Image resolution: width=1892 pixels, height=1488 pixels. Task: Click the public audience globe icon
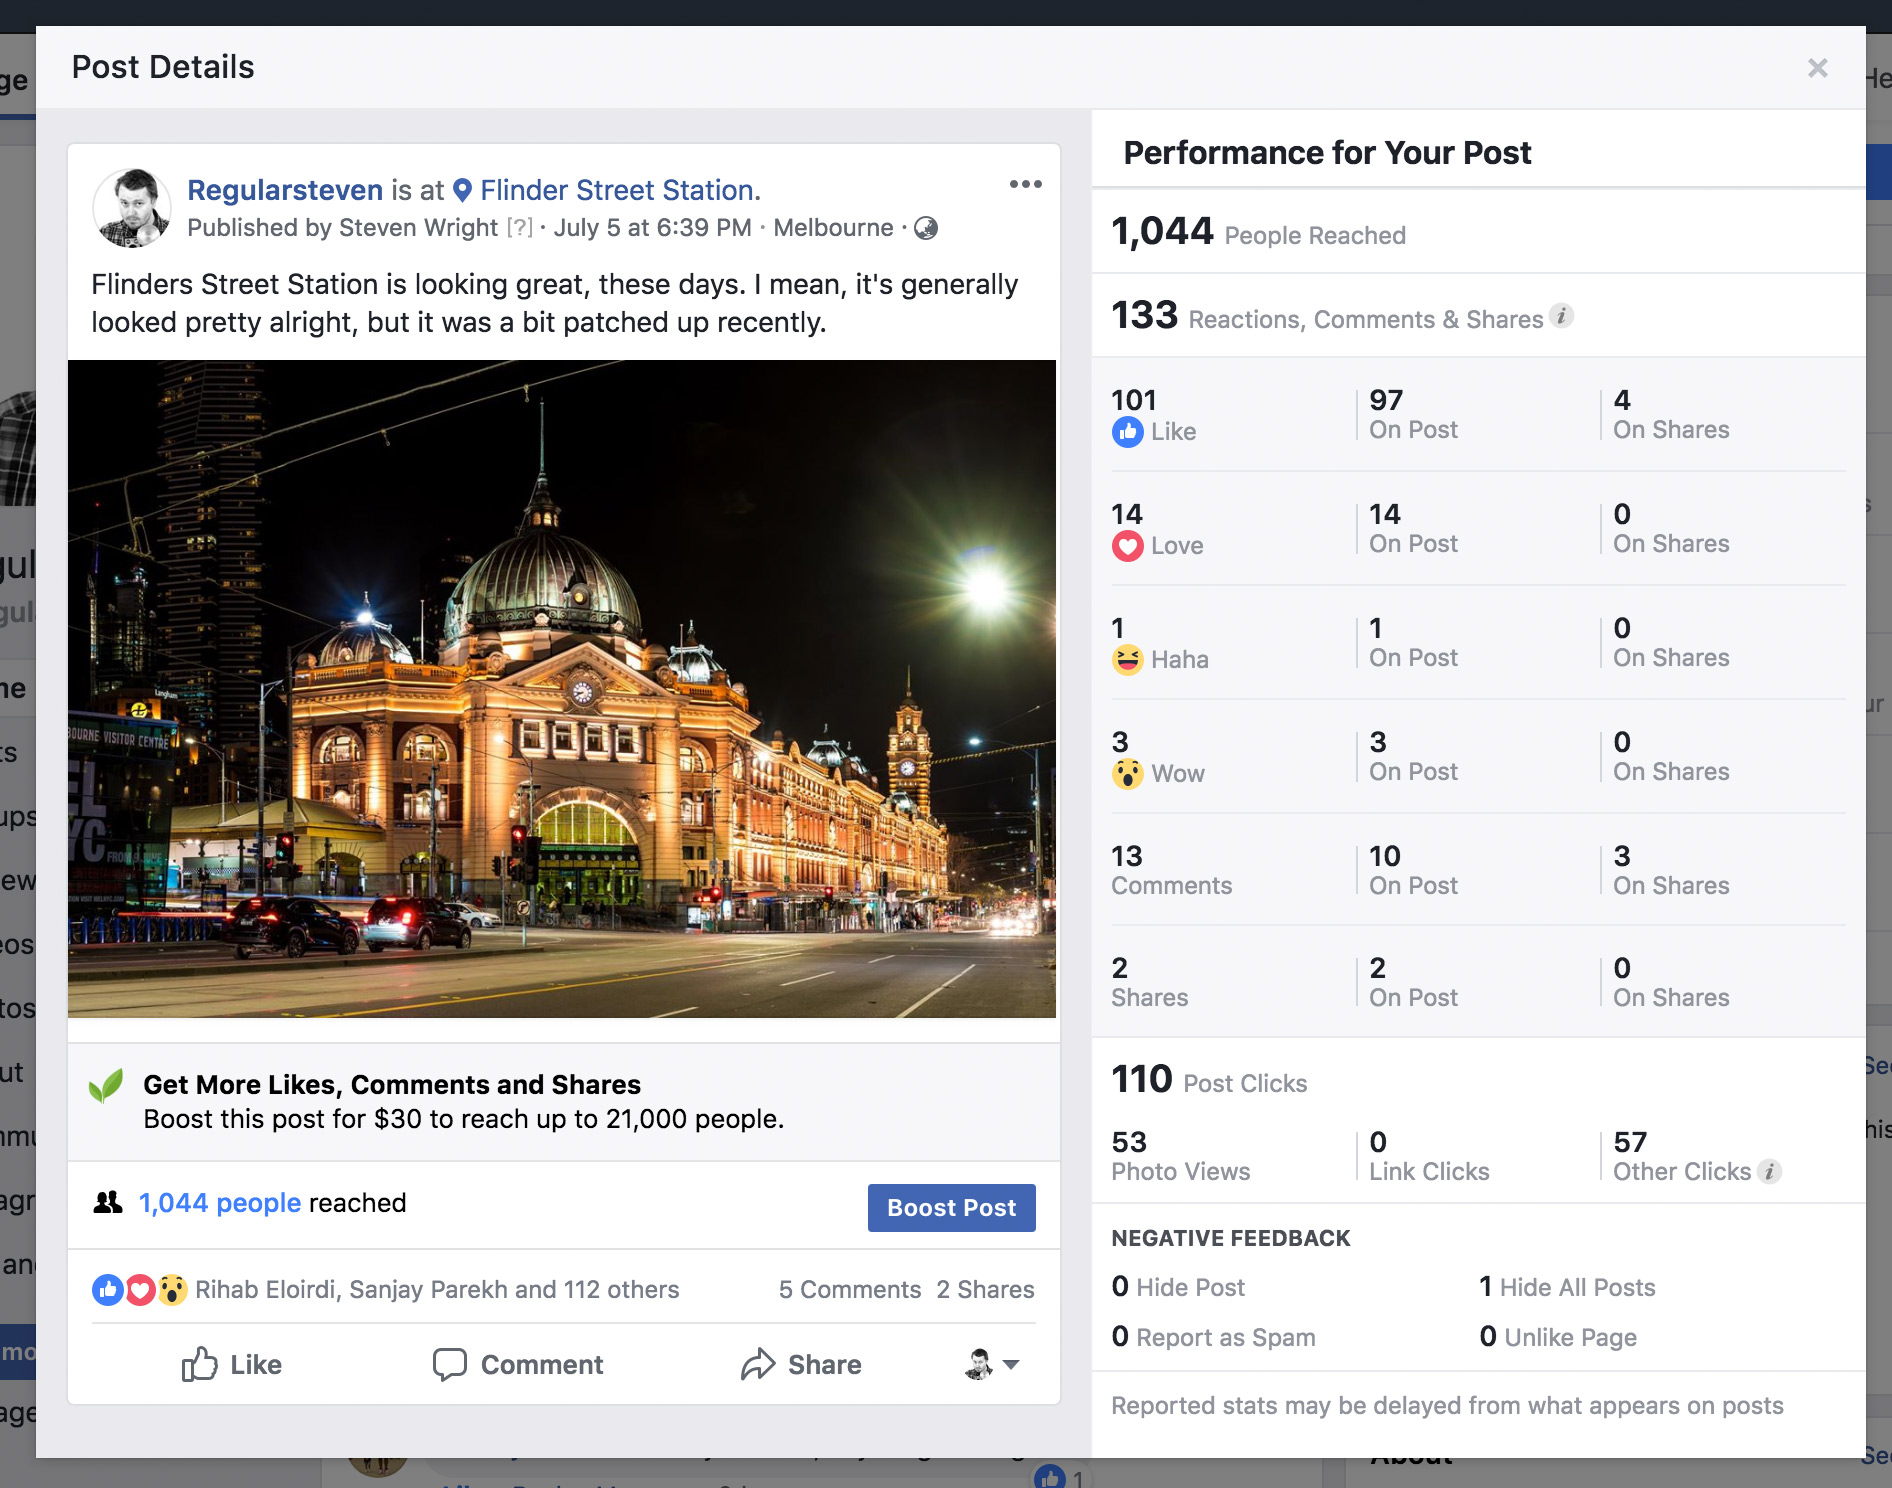[927, 228]
